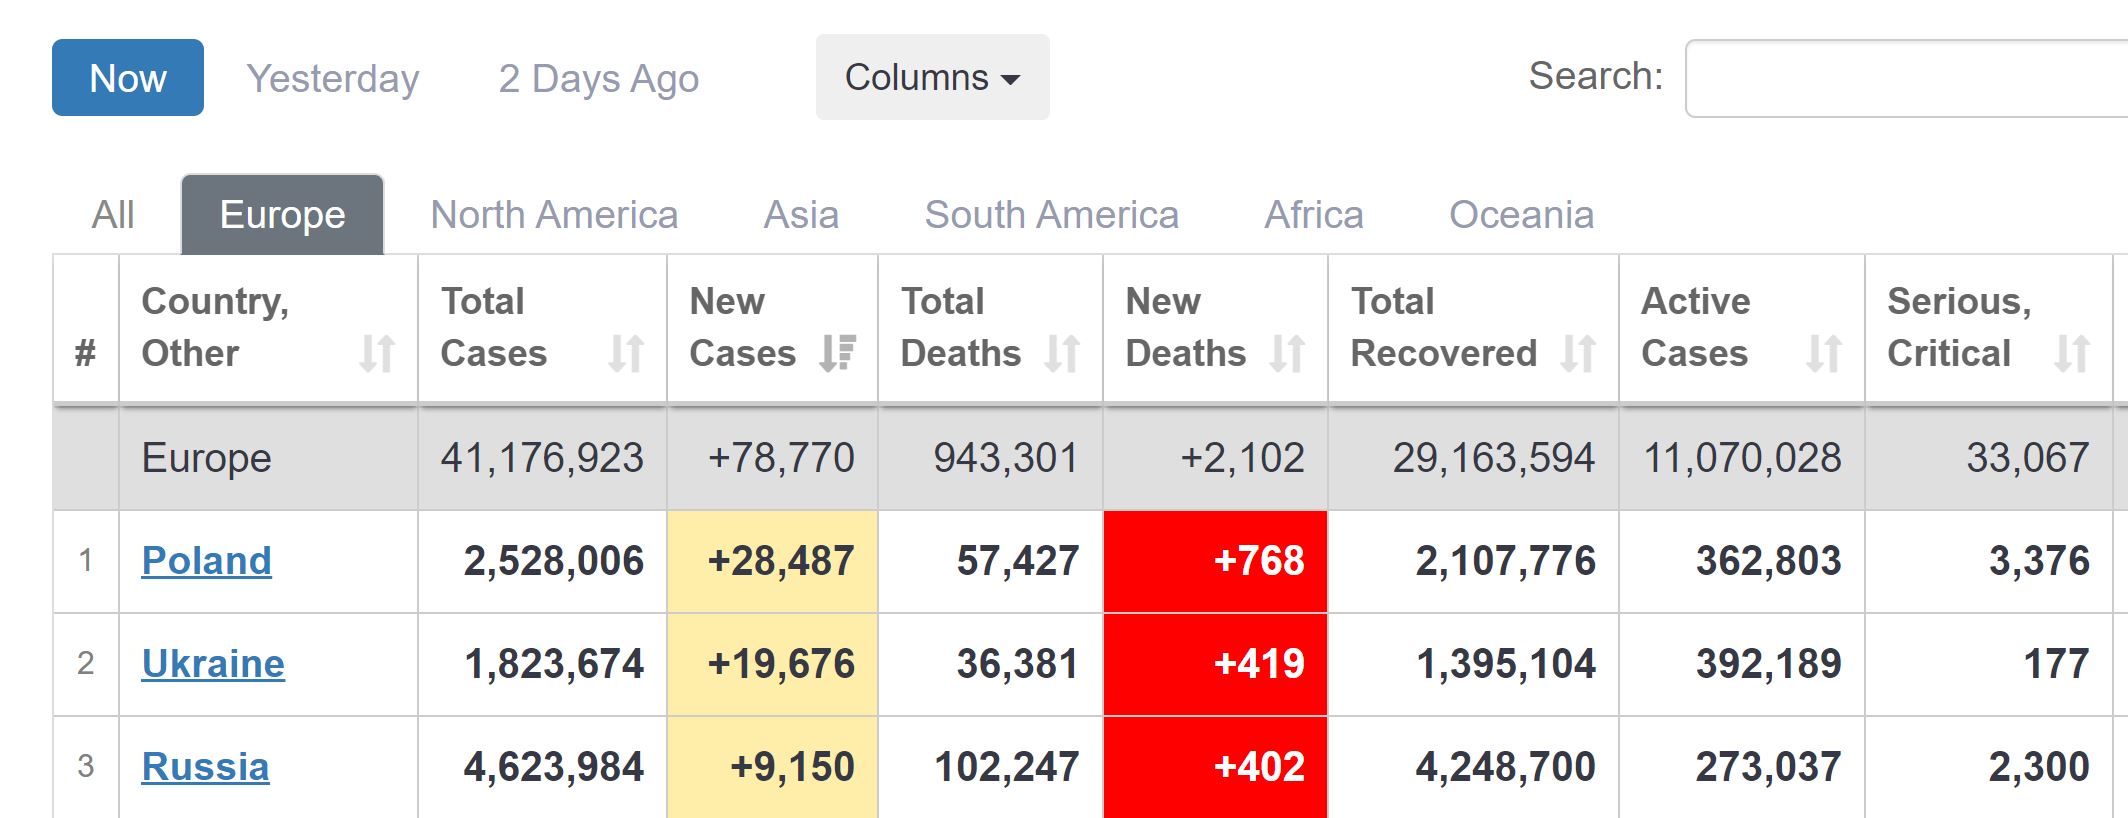Click New Deaths sort arrows icon
The height and width of the screenshot is (818, 2128).
(1287, 353)
